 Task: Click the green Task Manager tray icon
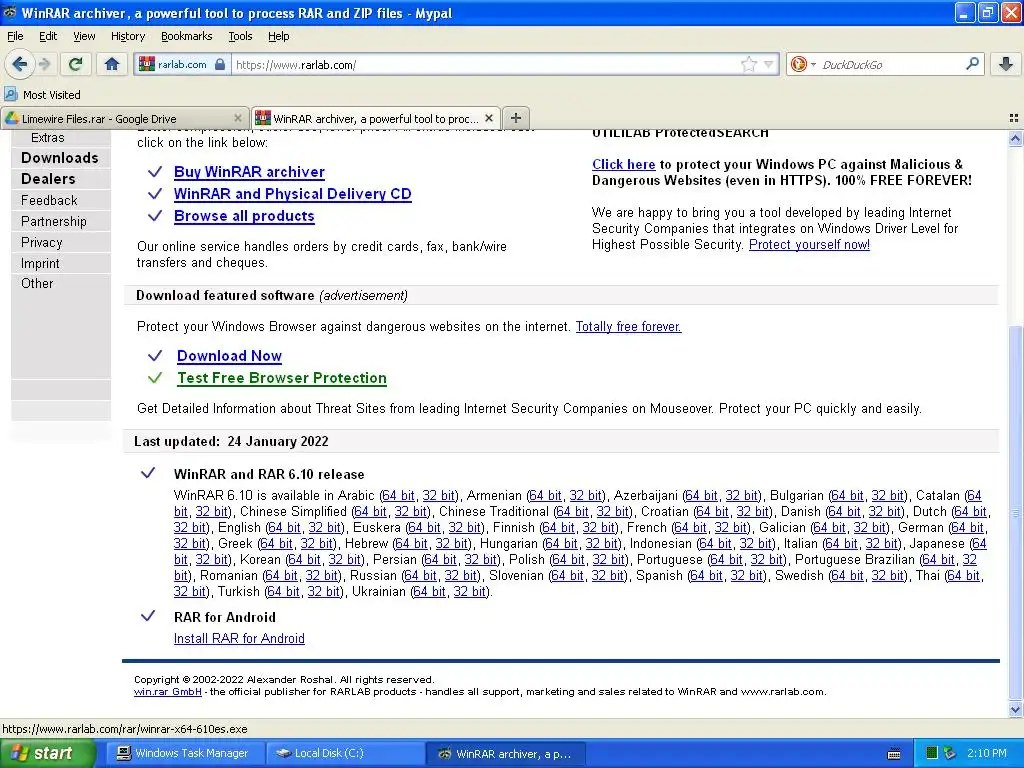tap(932, 753)
